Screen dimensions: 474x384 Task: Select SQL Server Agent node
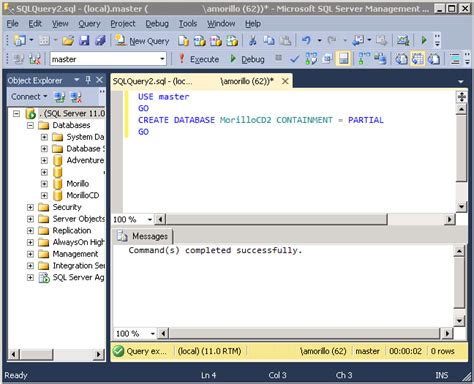click(78, 277)
